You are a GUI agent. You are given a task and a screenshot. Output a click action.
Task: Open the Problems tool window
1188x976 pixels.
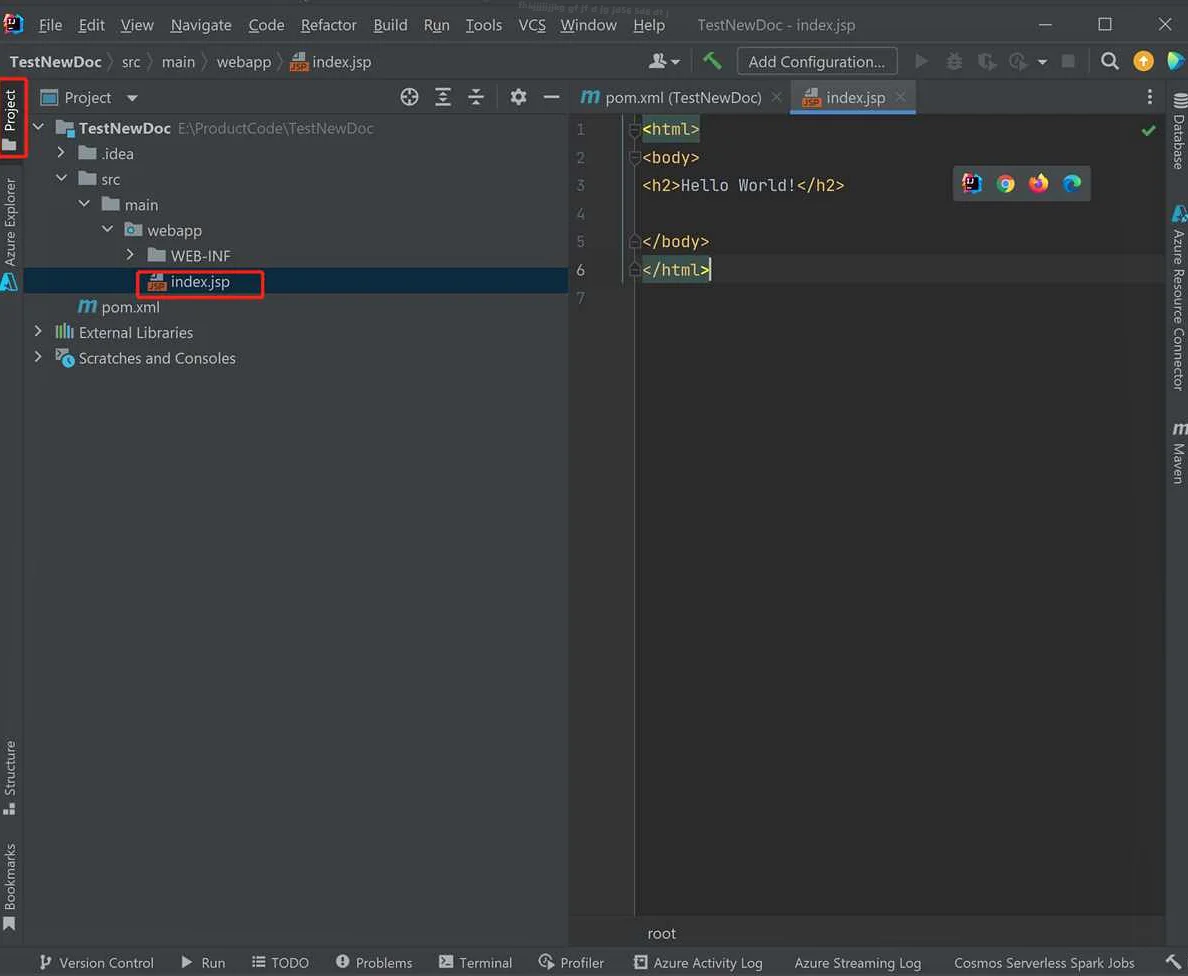pos(374,962)
